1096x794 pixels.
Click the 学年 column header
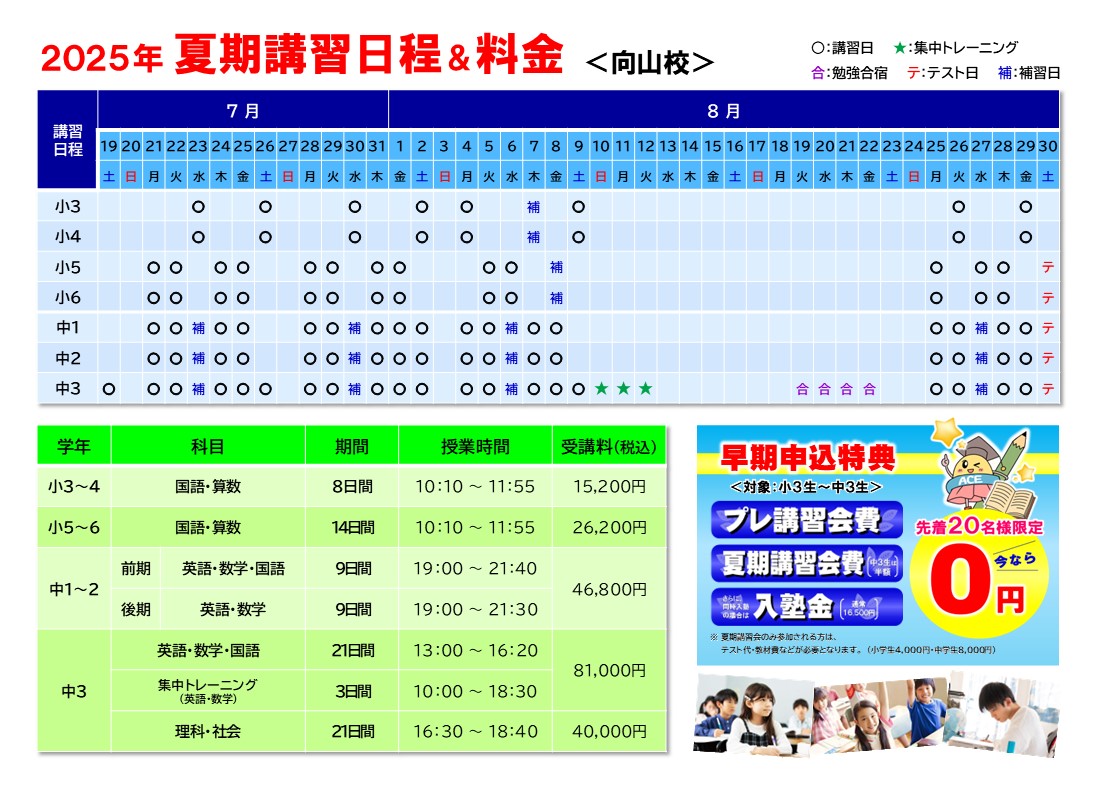[x=74, y=446]
